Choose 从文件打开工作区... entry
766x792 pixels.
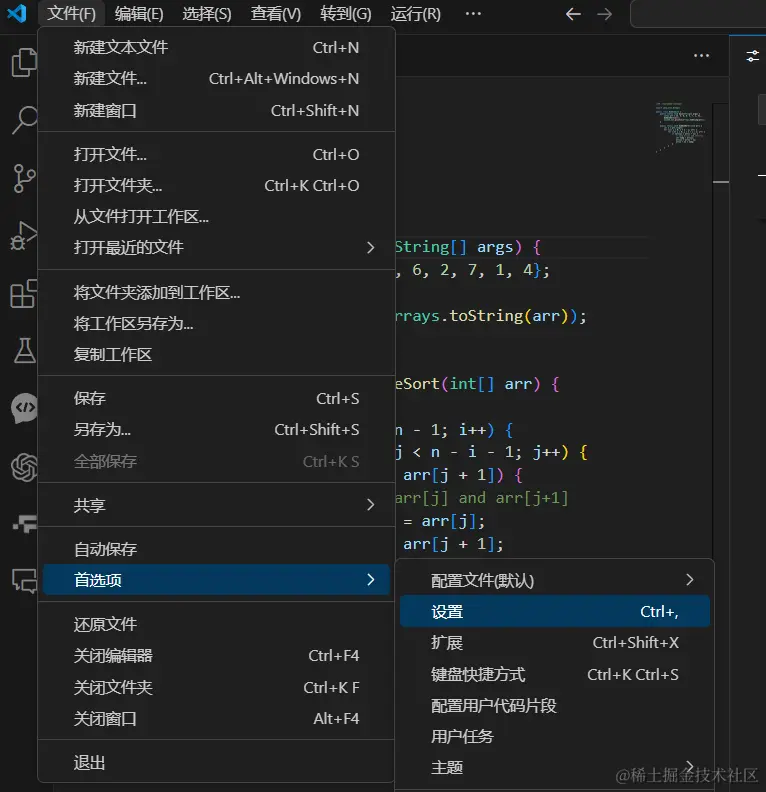[x=216, y=217]
